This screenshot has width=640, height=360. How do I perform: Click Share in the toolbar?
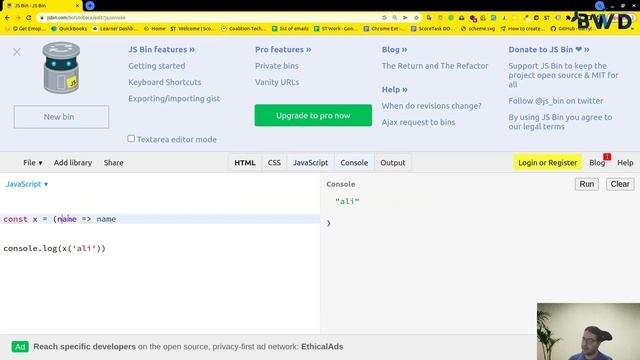point(113,162)
